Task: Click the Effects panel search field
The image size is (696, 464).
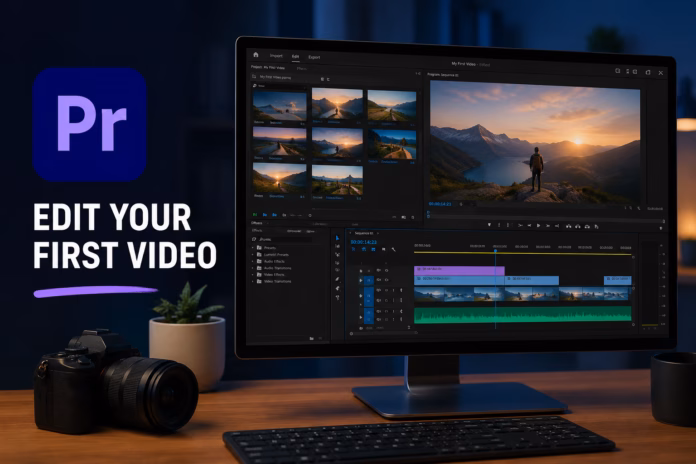Action: (283, 239)
